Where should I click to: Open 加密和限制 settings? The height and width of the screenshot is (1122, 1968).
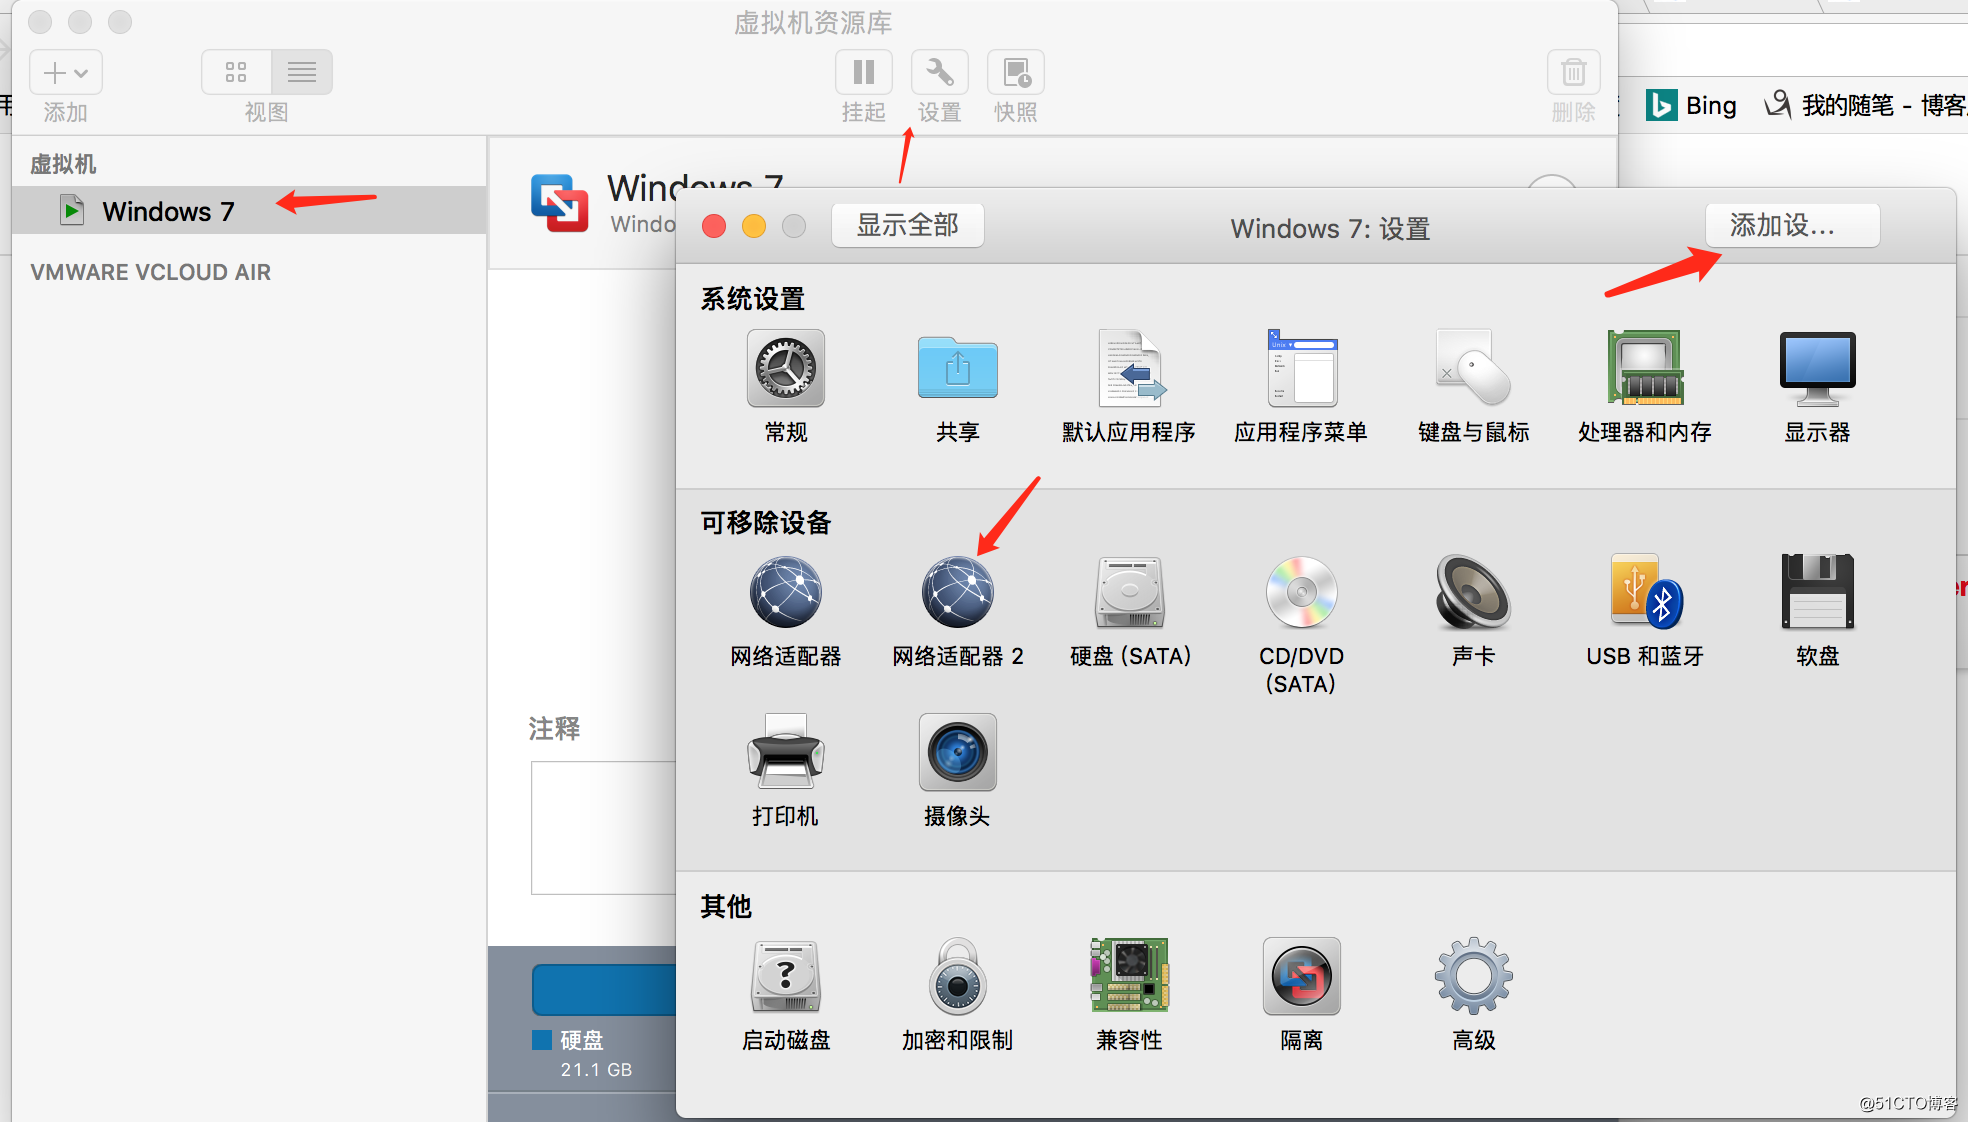pos(958,977)
